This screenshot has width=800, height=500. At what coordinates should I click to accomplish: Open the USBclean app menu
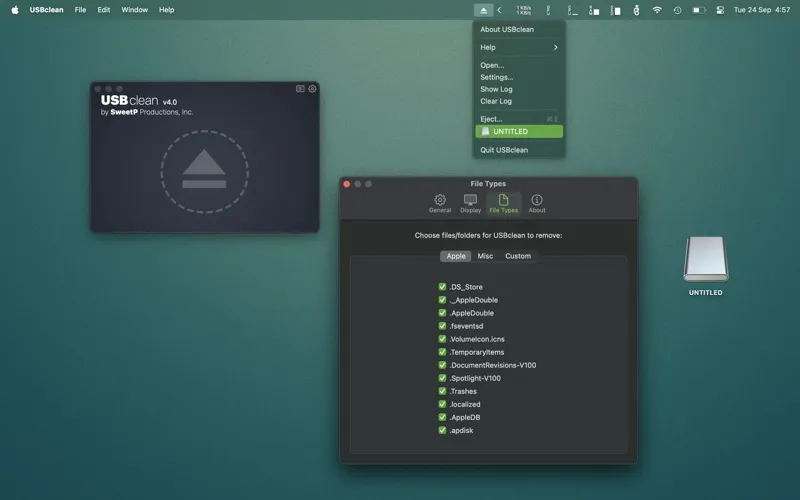click(46, 10)
